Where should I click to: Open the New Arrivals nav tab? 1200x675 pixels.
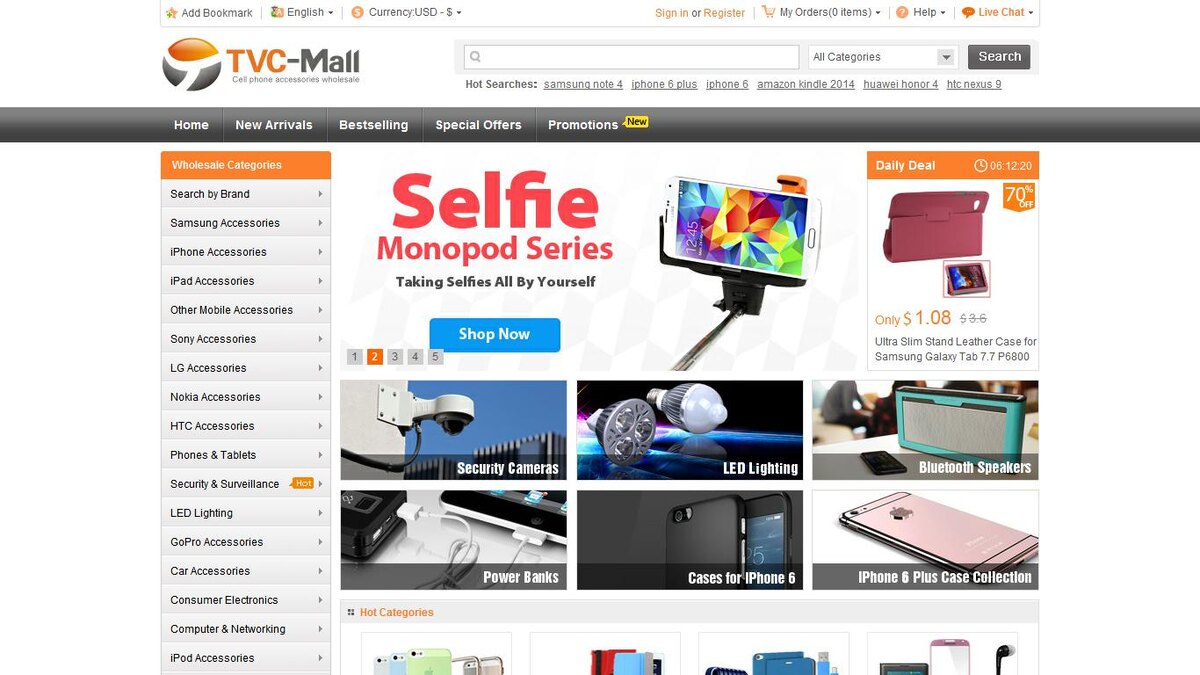coord(274,125)
